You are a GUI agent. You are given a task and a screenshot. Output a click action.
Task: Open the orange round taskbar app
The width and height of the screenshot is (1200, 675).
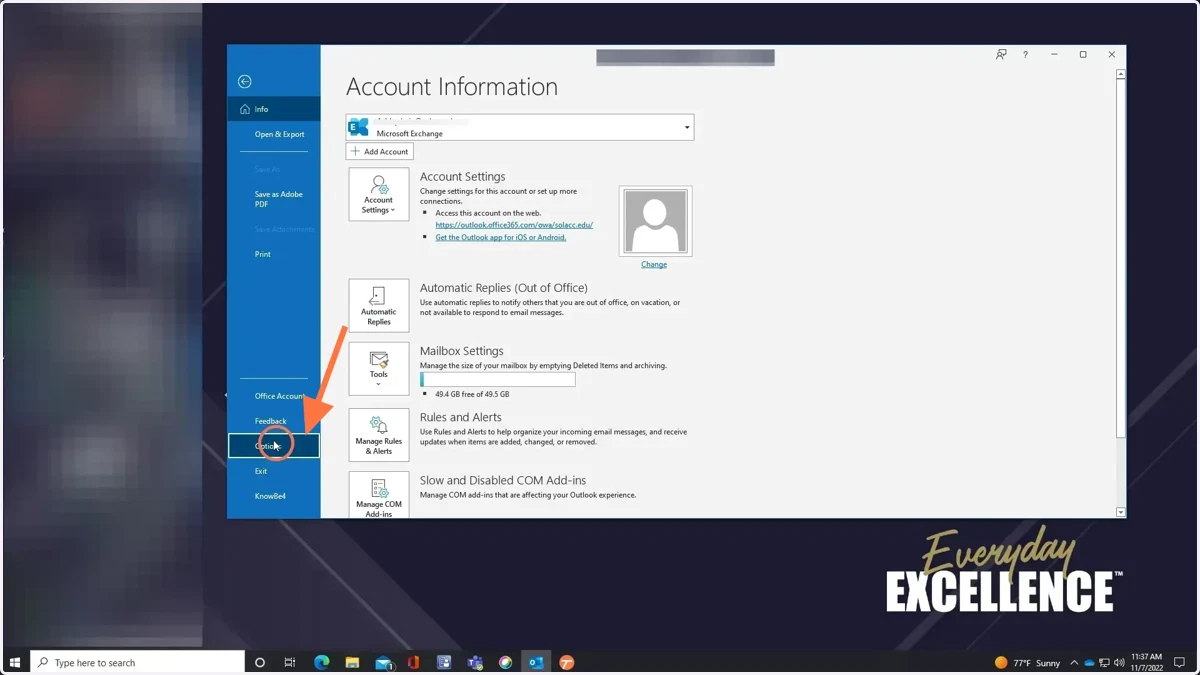567,662
